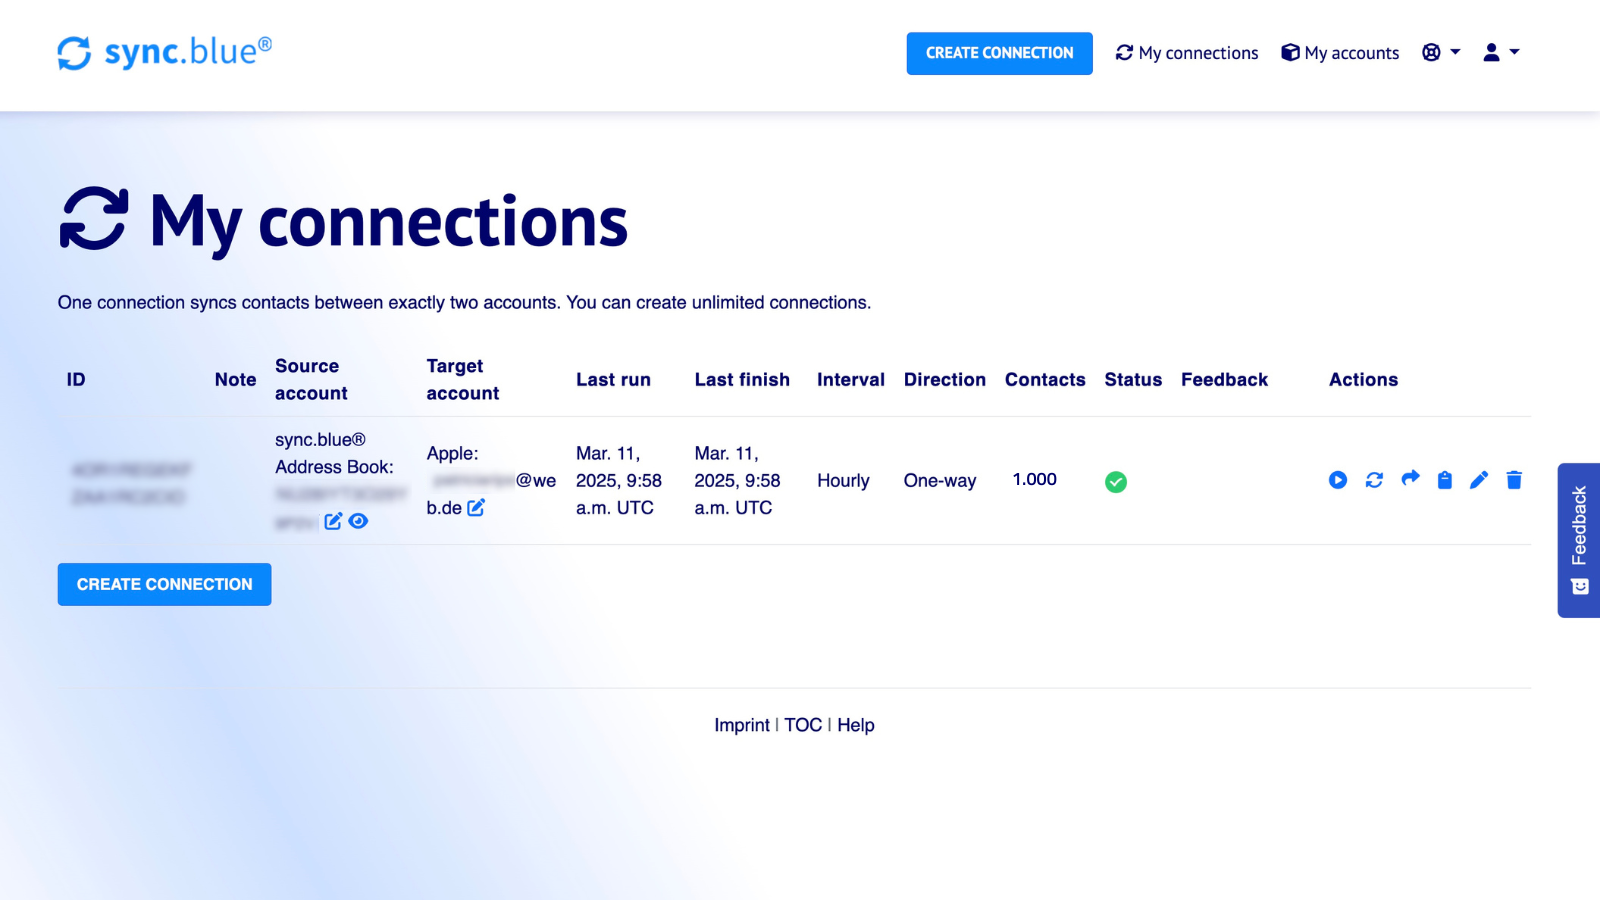Screen dimensions: 1600x900
Task: Go to My accounts
Action: click(x=1340, y=52)
